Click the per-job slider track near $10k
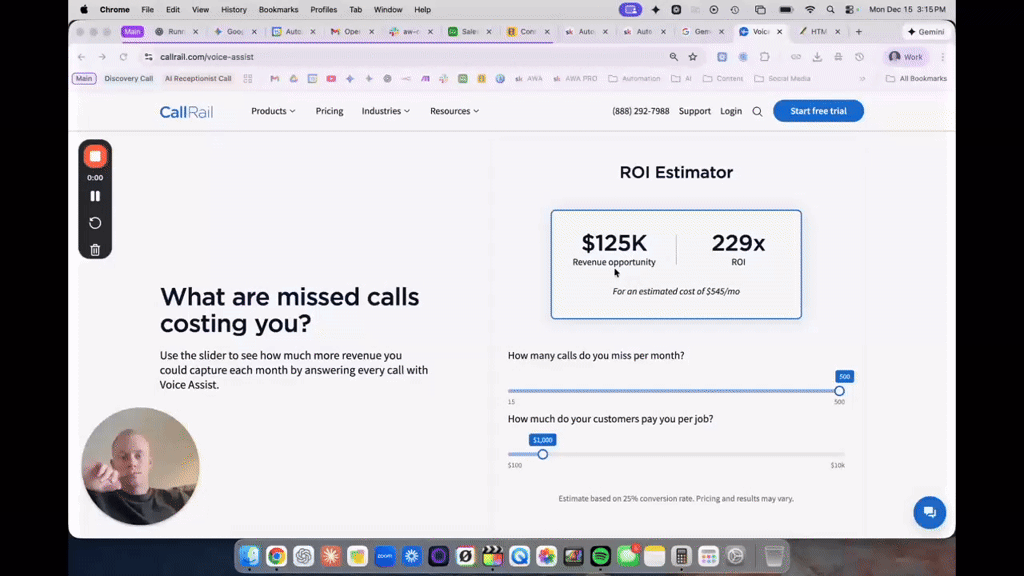The height and width of the screenshot is (576, 1024). point(839,455)
